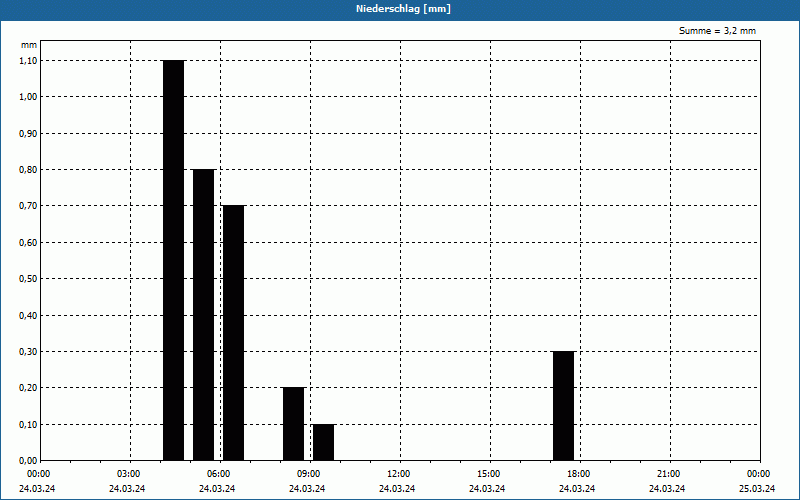Click the 09:00 time axis label
The height and width of the screenshot is (500, 800).
309,474
